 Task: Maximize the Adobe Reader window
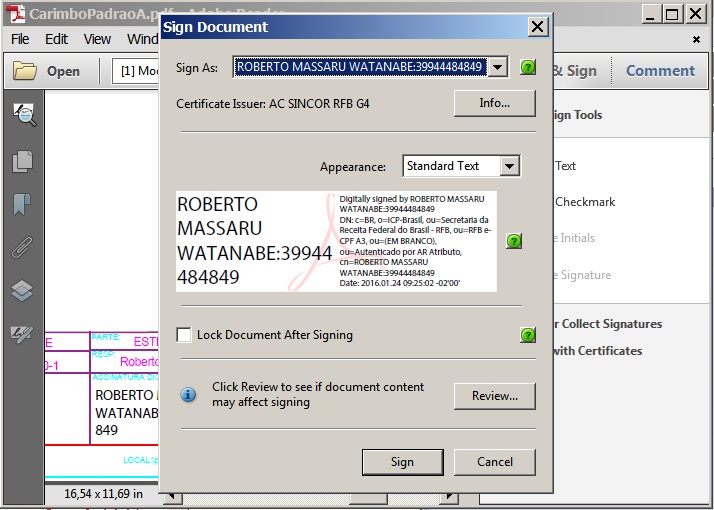[672, 14]
